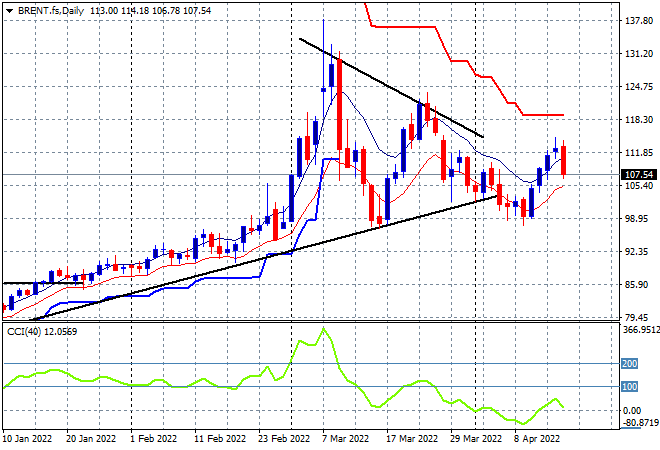Viewport: 660px width, 450px height.
Task: Click the BRENT.fs,Daily chart title text
Action: (51, 11)
